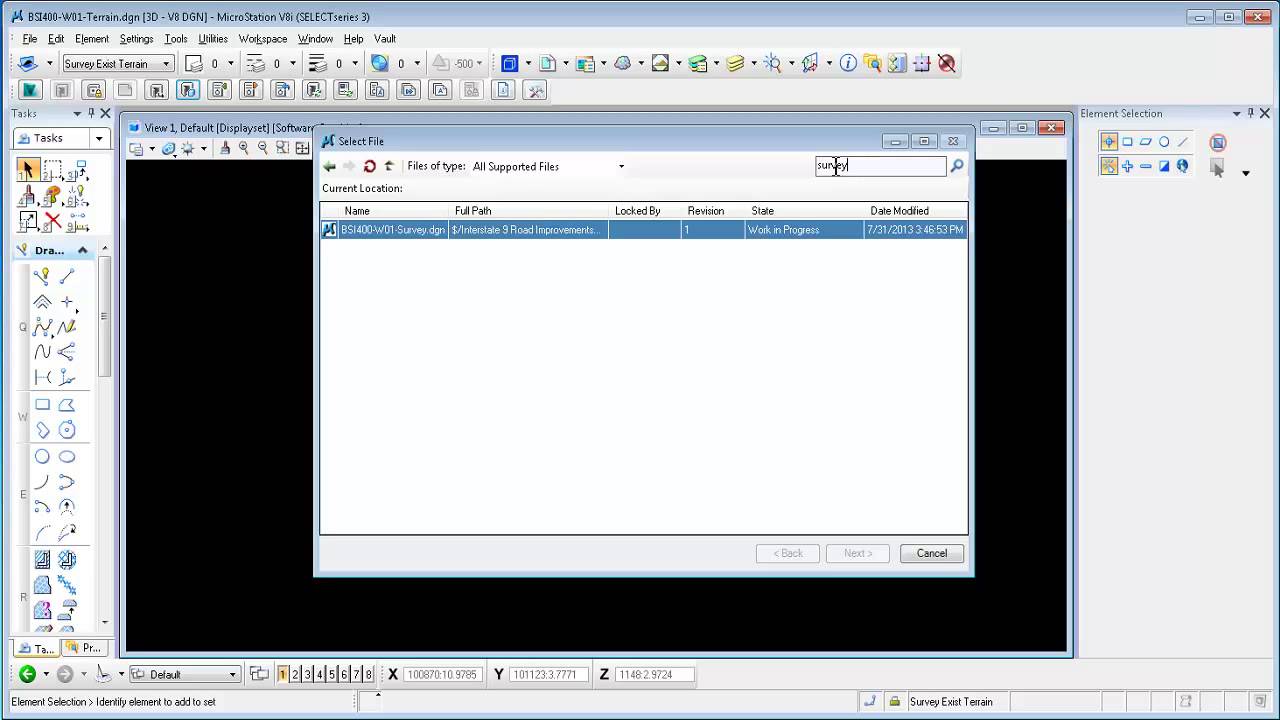Viewport: 1280px width, 720px height.
Task: Select the Place Circle tool
Action: (40, 456)
